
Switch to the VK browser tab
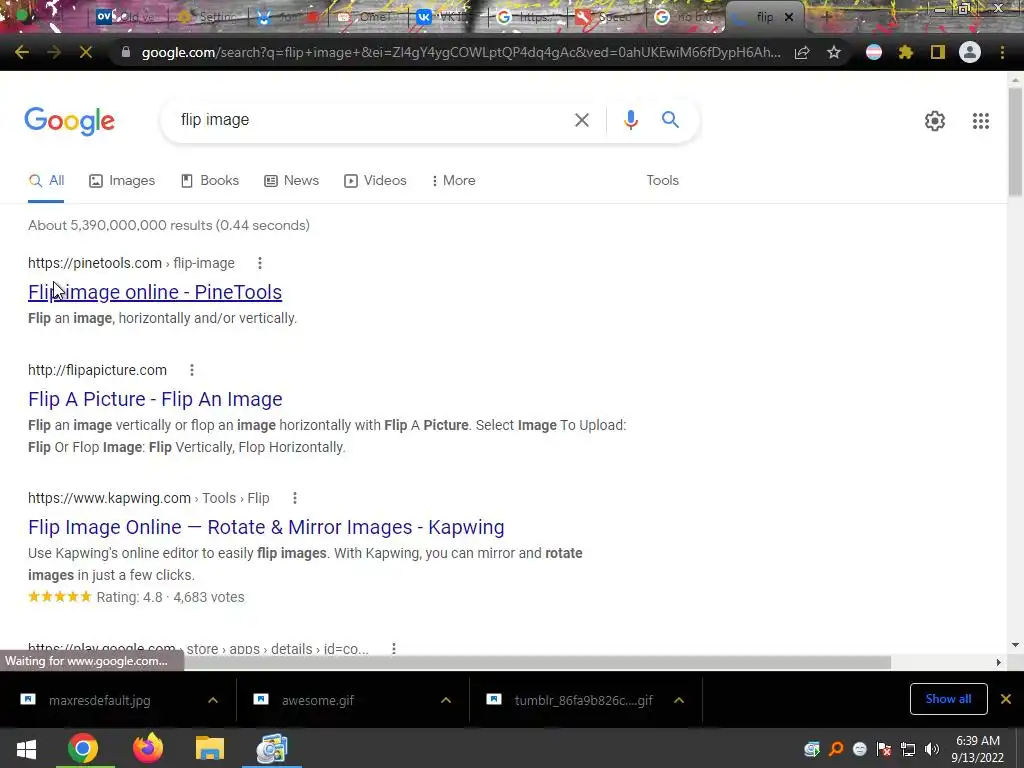[444, 17]
